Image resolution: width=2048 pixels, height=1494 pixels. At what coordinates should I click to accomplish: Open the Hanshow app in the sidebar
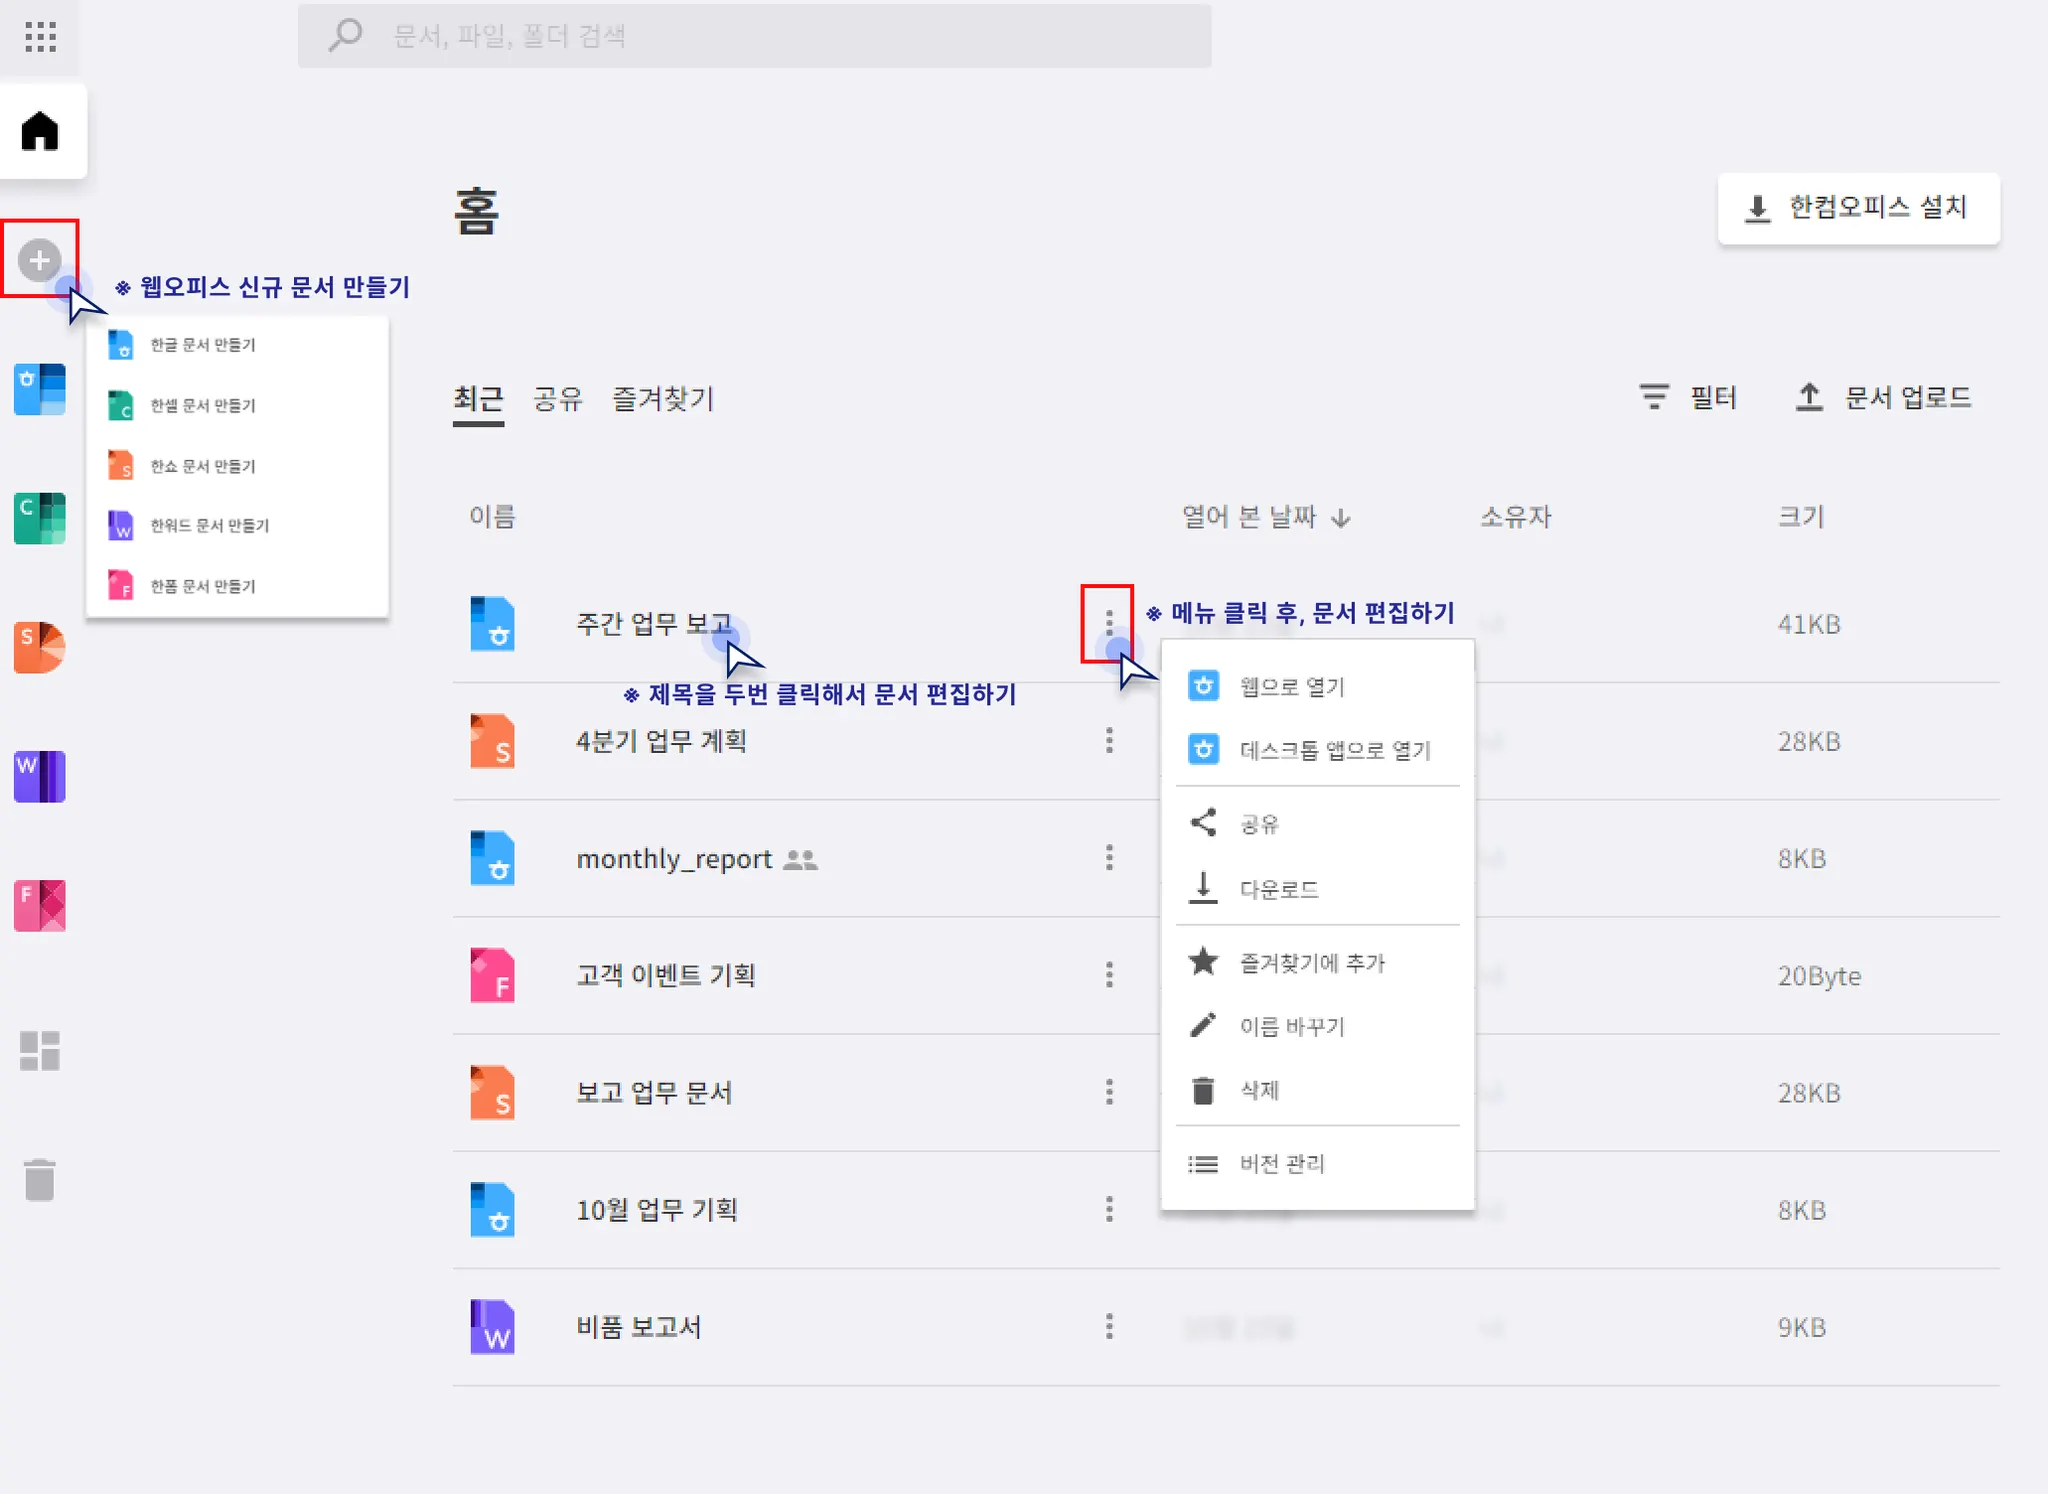40,647
